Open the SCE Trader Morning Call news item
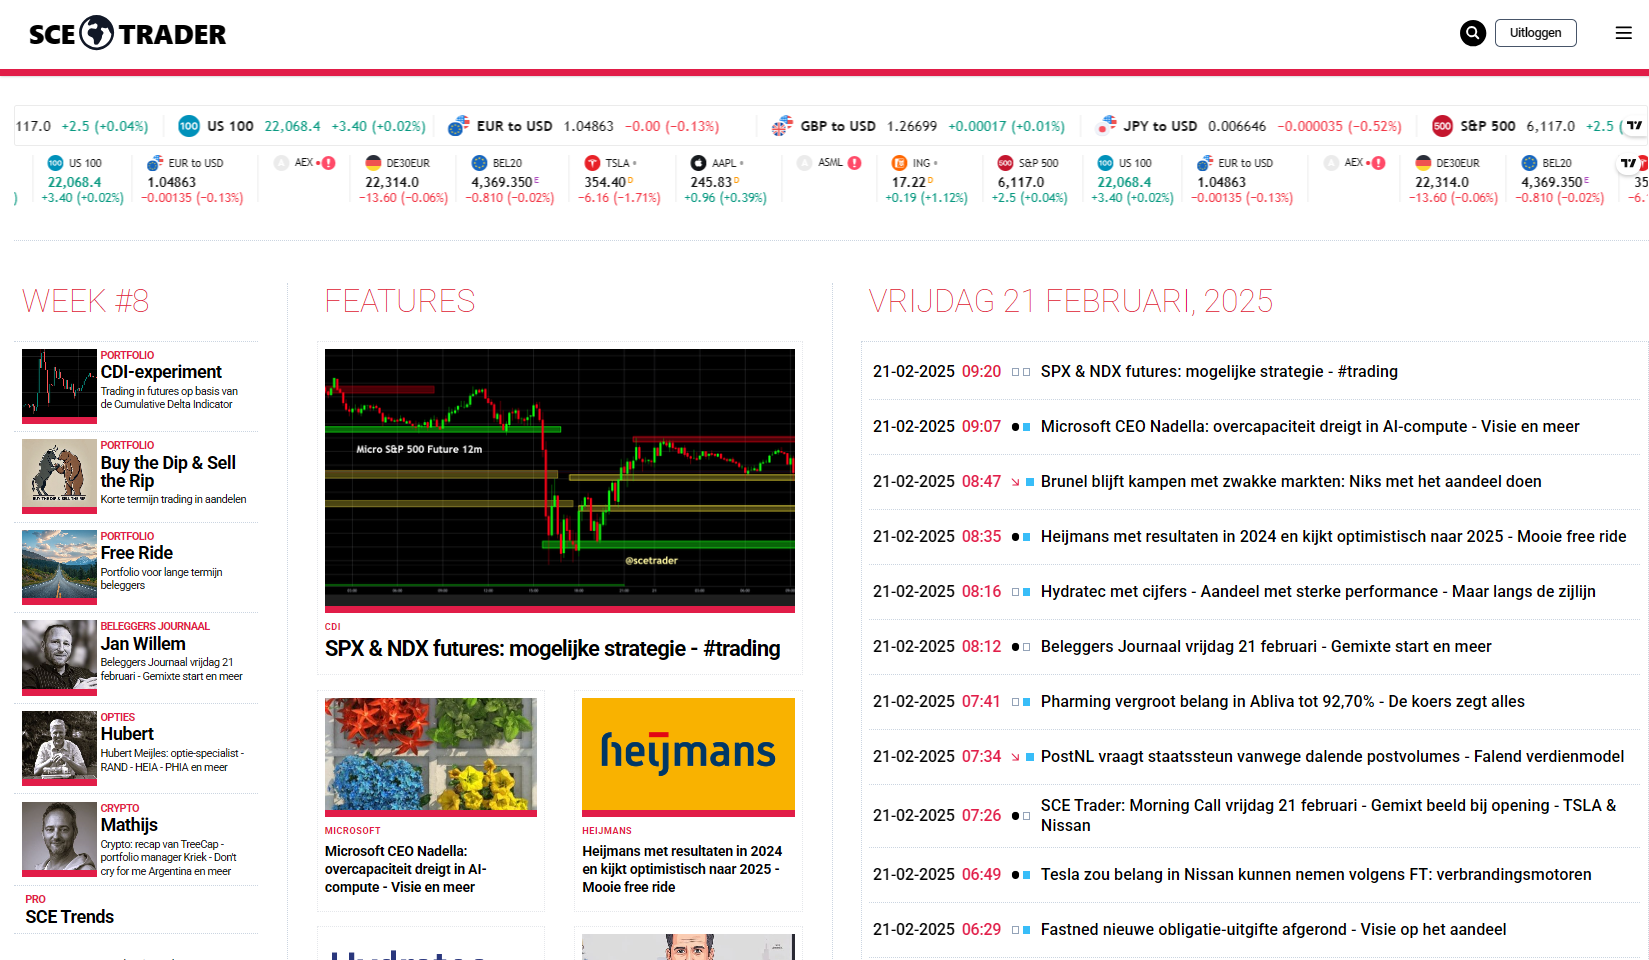Image resolution: width=1649 pixels, height=960 pixels. [x=1329, y=816]
